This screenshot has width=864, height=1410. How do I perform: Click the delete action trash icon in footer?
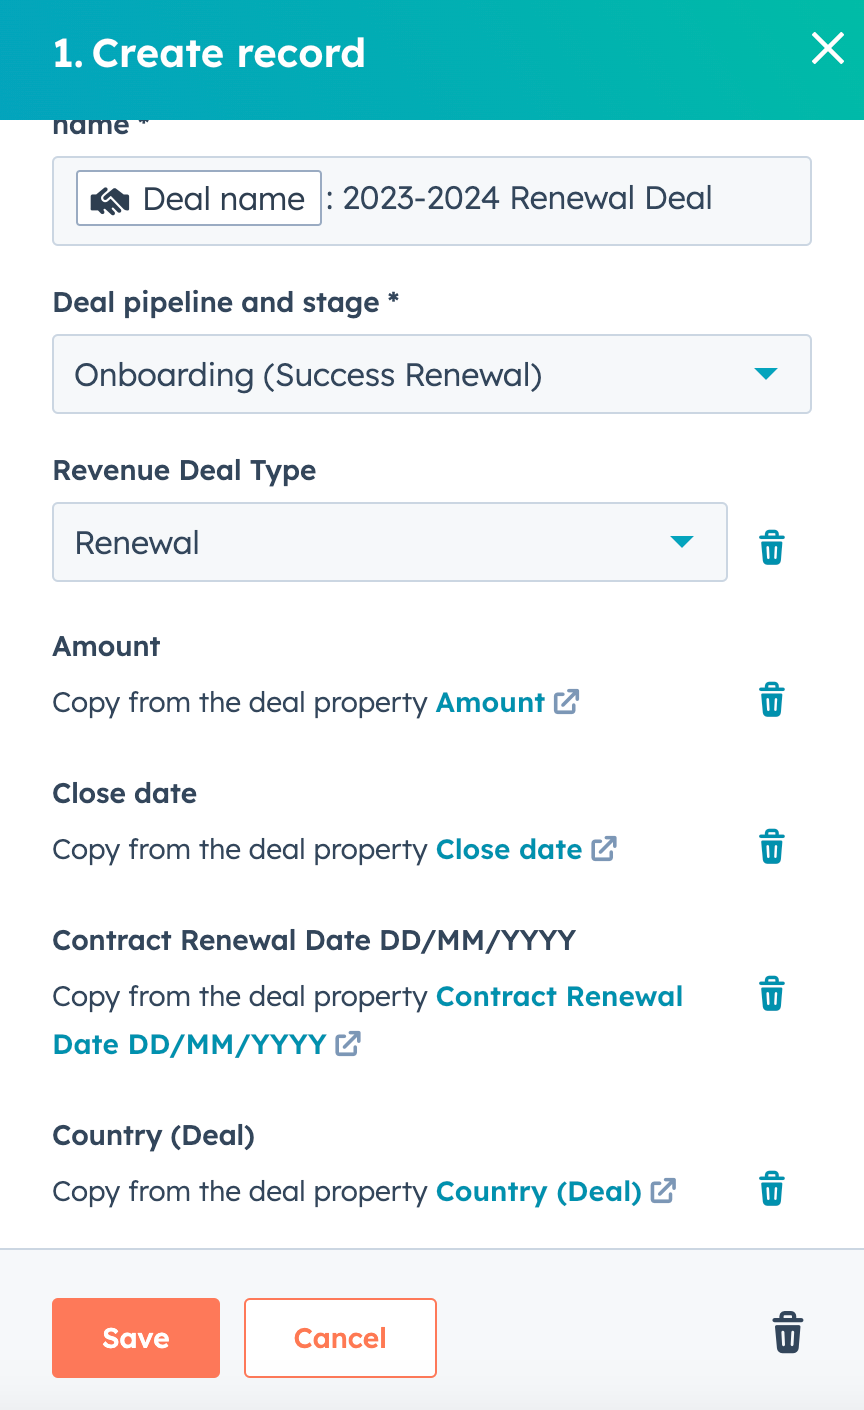point(787,1333)
